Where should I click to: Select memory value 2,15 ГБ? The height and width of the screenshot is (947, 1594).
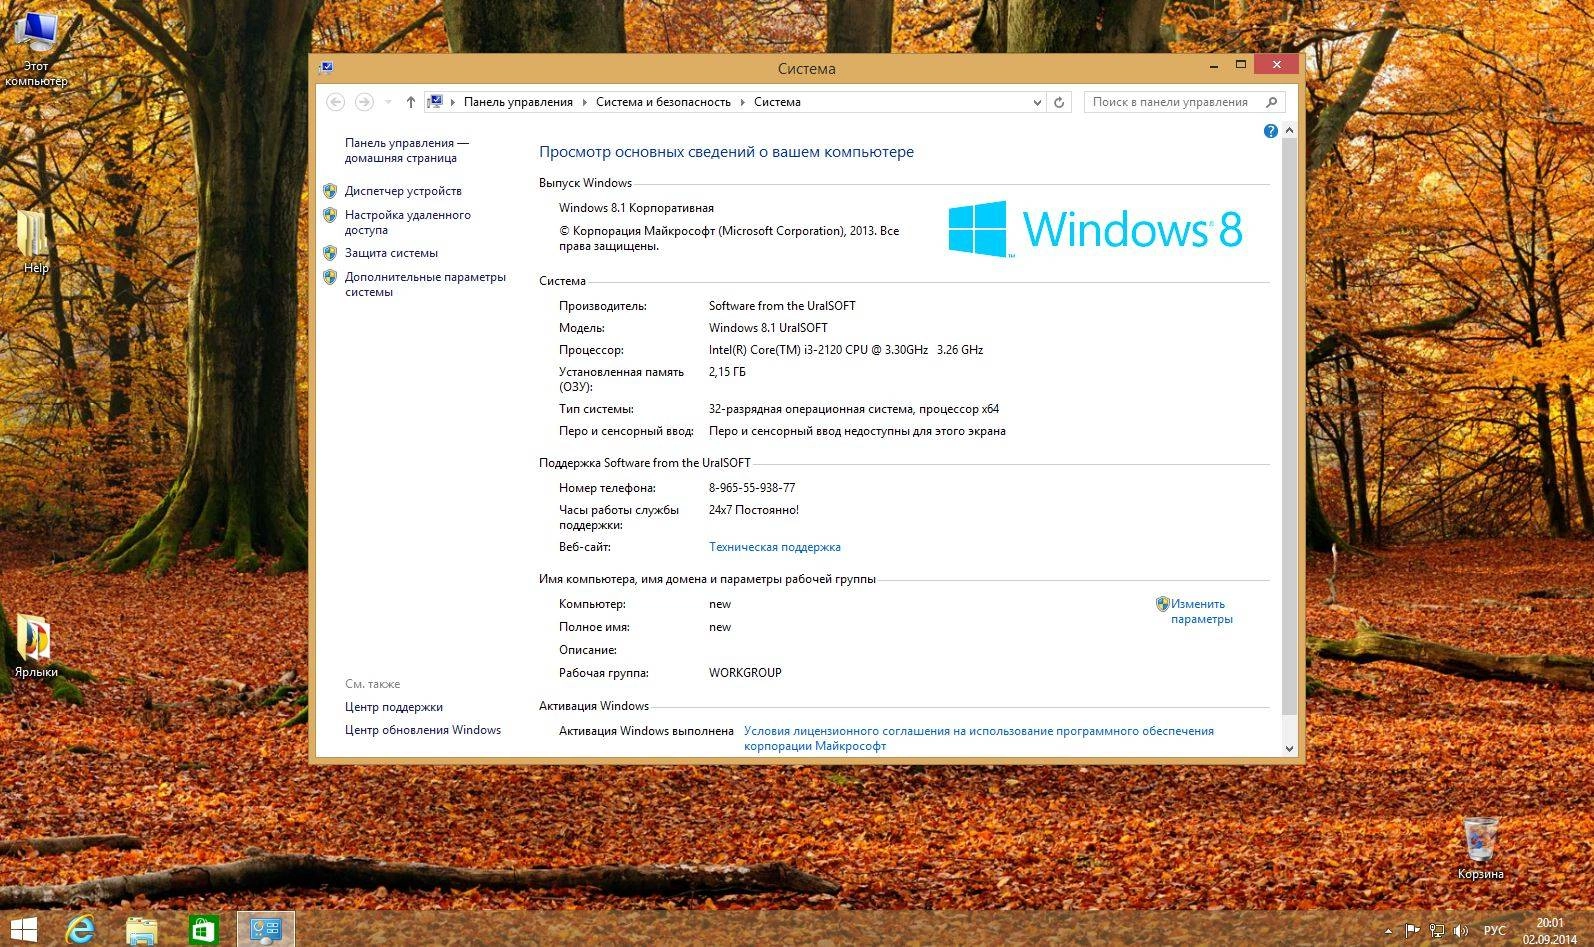(727, 372)
